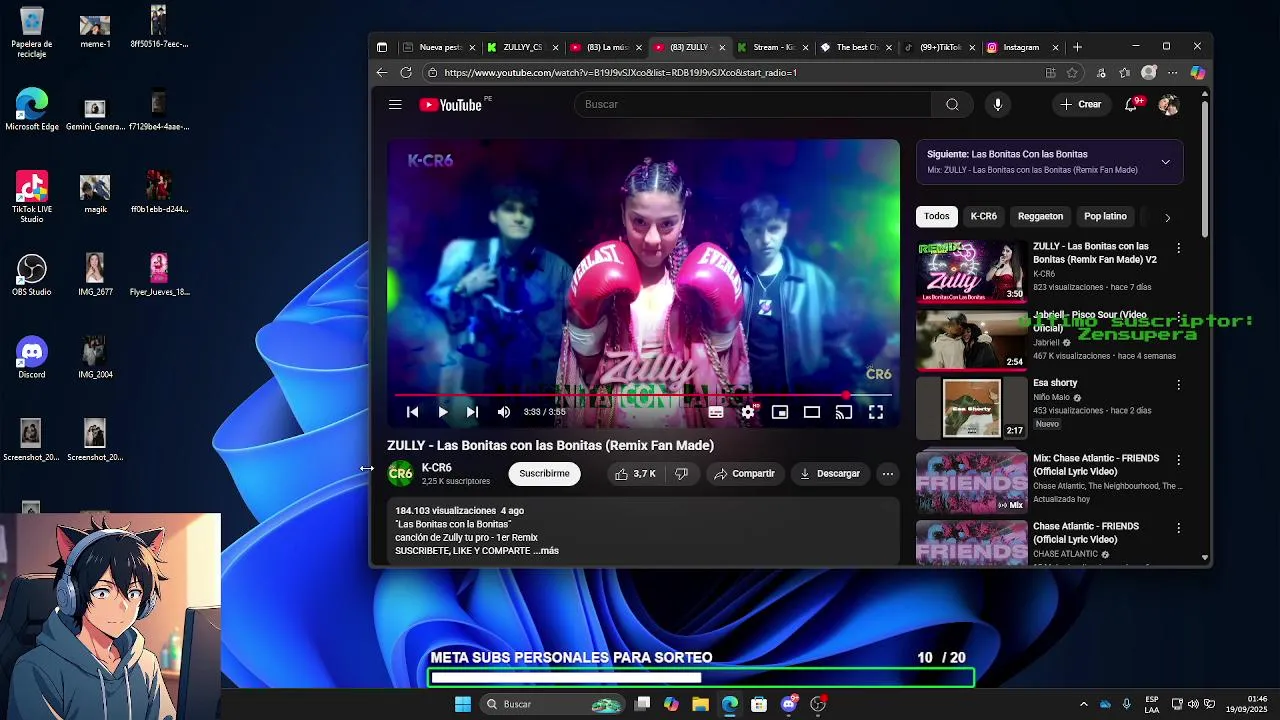
Task: Click the YouTube Buscar search field
Action: coord(752,104)
